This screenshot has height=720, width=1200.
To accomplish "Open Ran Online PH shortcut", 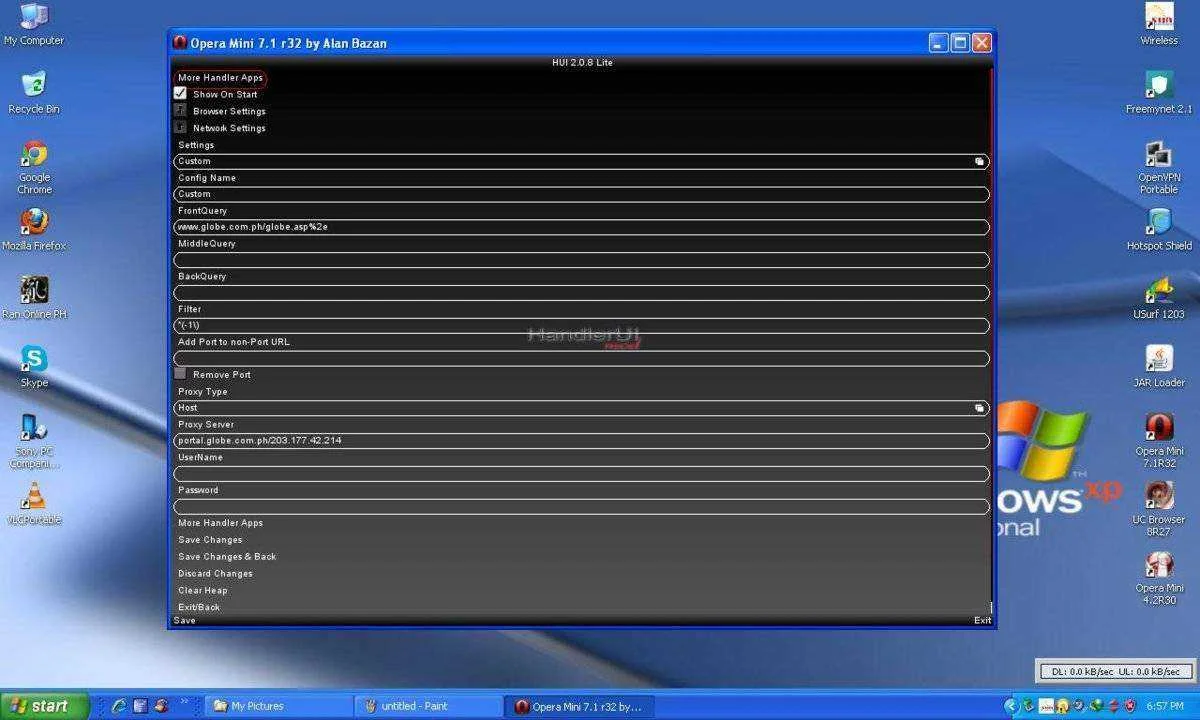I will coord(34,297).
